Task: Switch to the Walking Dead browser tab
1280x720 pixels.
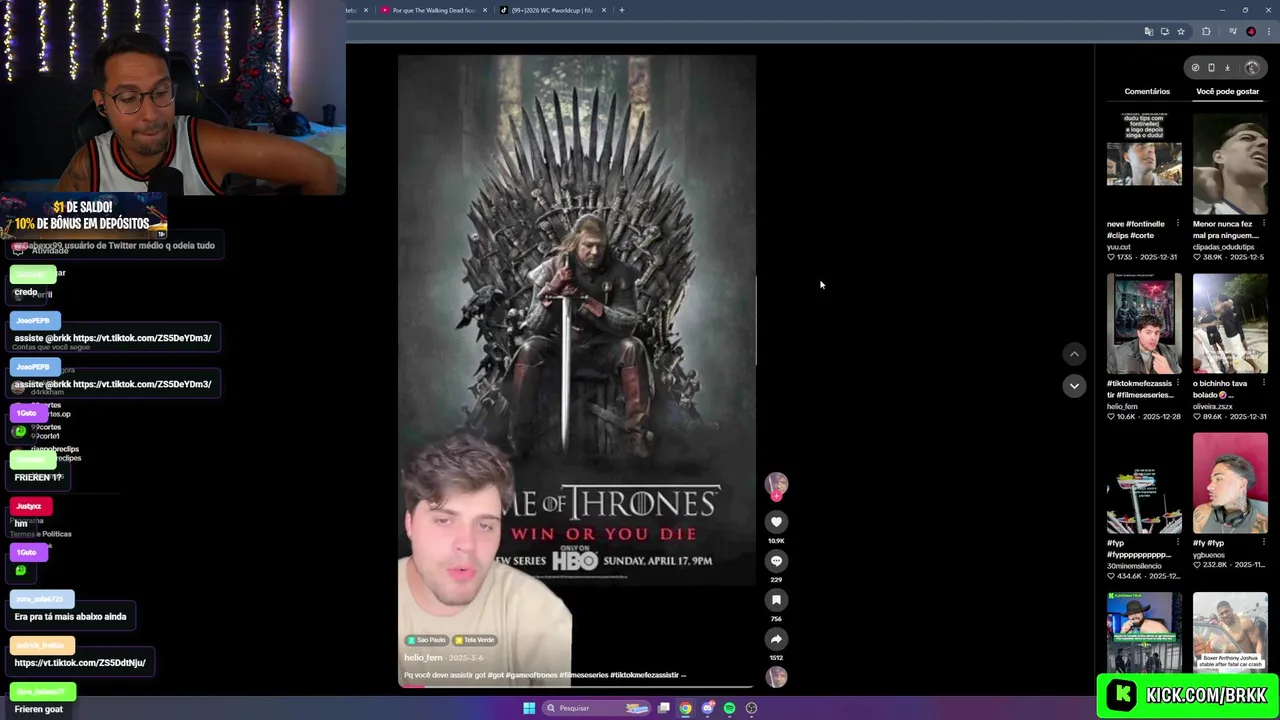Action: [x=434, y=10]
